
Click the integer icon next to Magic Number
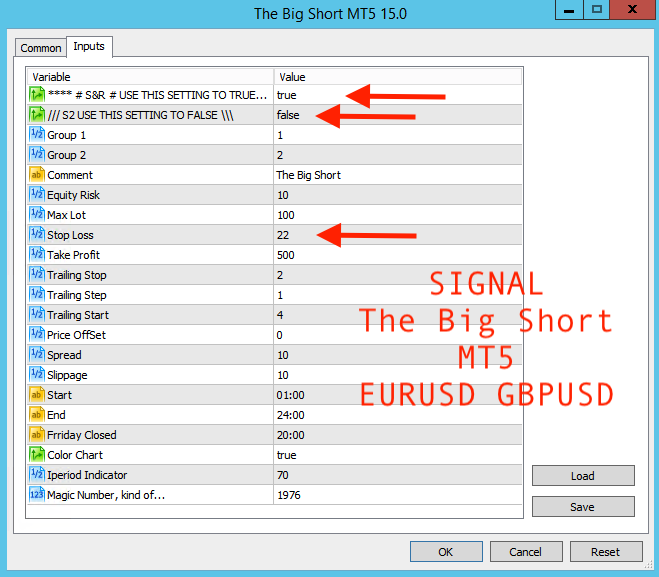click(x=37, y=494)
